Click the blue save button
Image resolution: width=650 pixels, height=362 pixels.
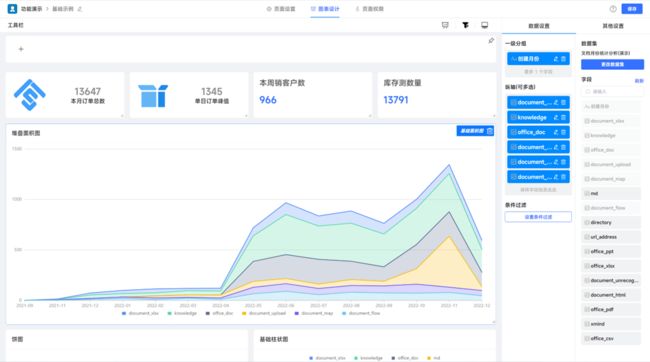pyautogui.click(x=631, y=9)
